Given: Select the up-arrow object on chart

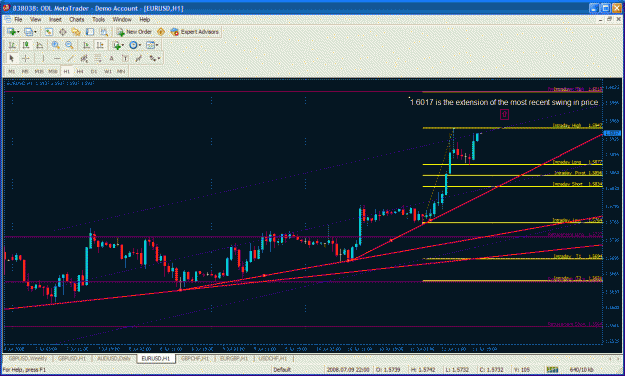Looking at the screenshot, I should pos(504,115).
